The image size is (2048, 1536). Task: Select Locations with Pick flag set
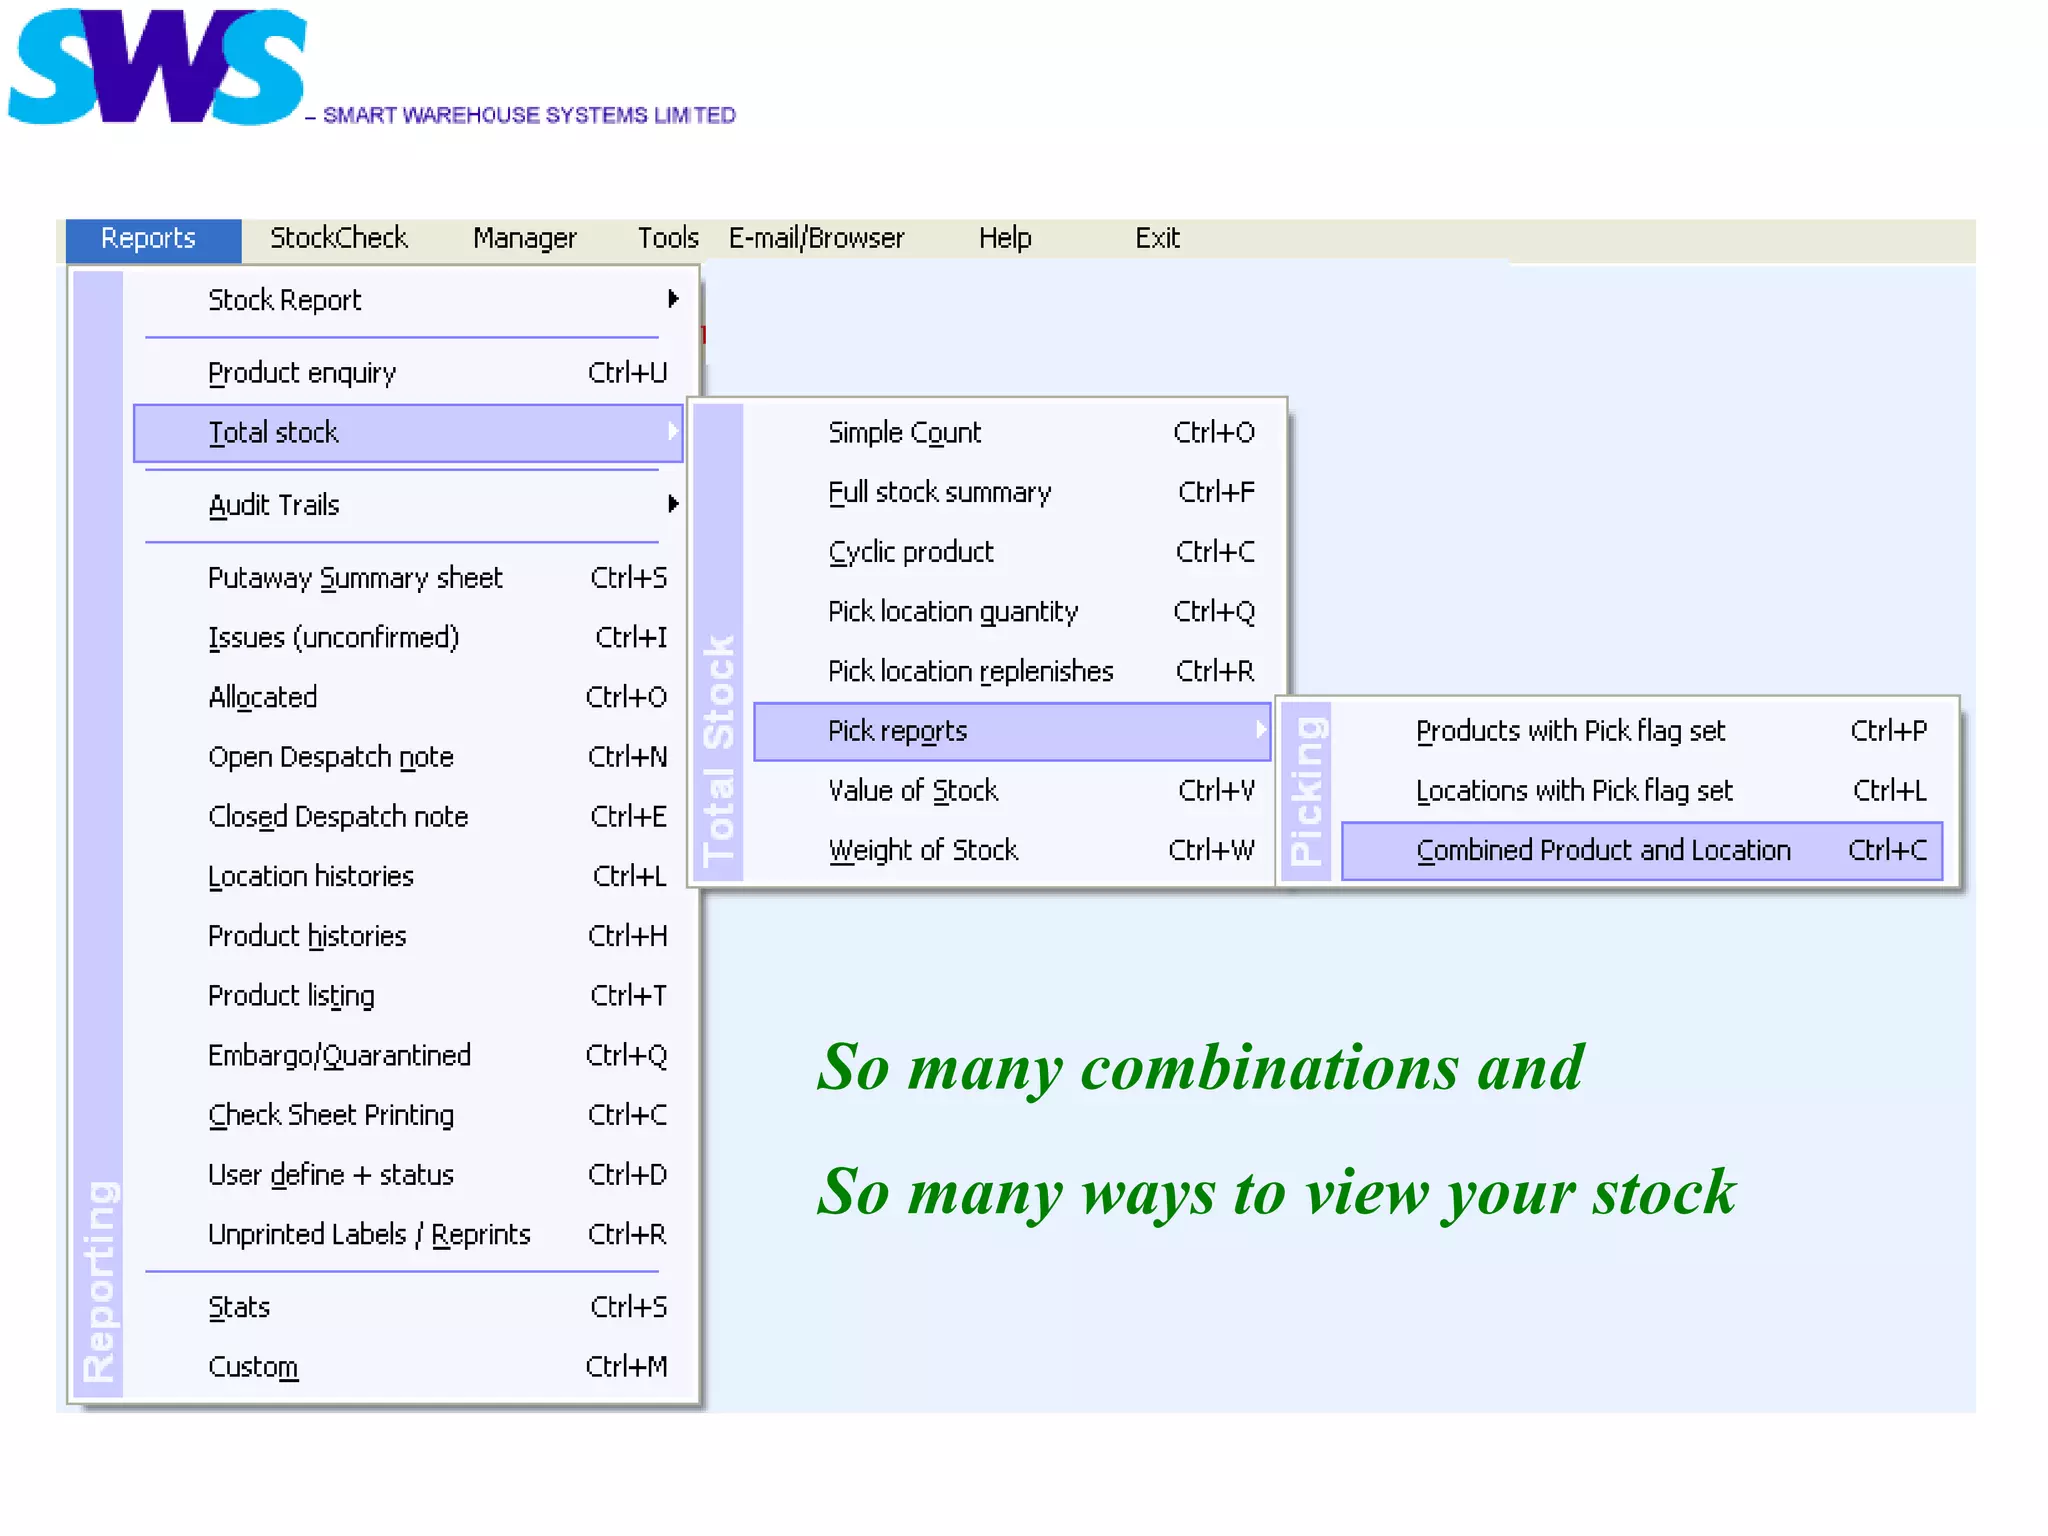point(1642,791)
